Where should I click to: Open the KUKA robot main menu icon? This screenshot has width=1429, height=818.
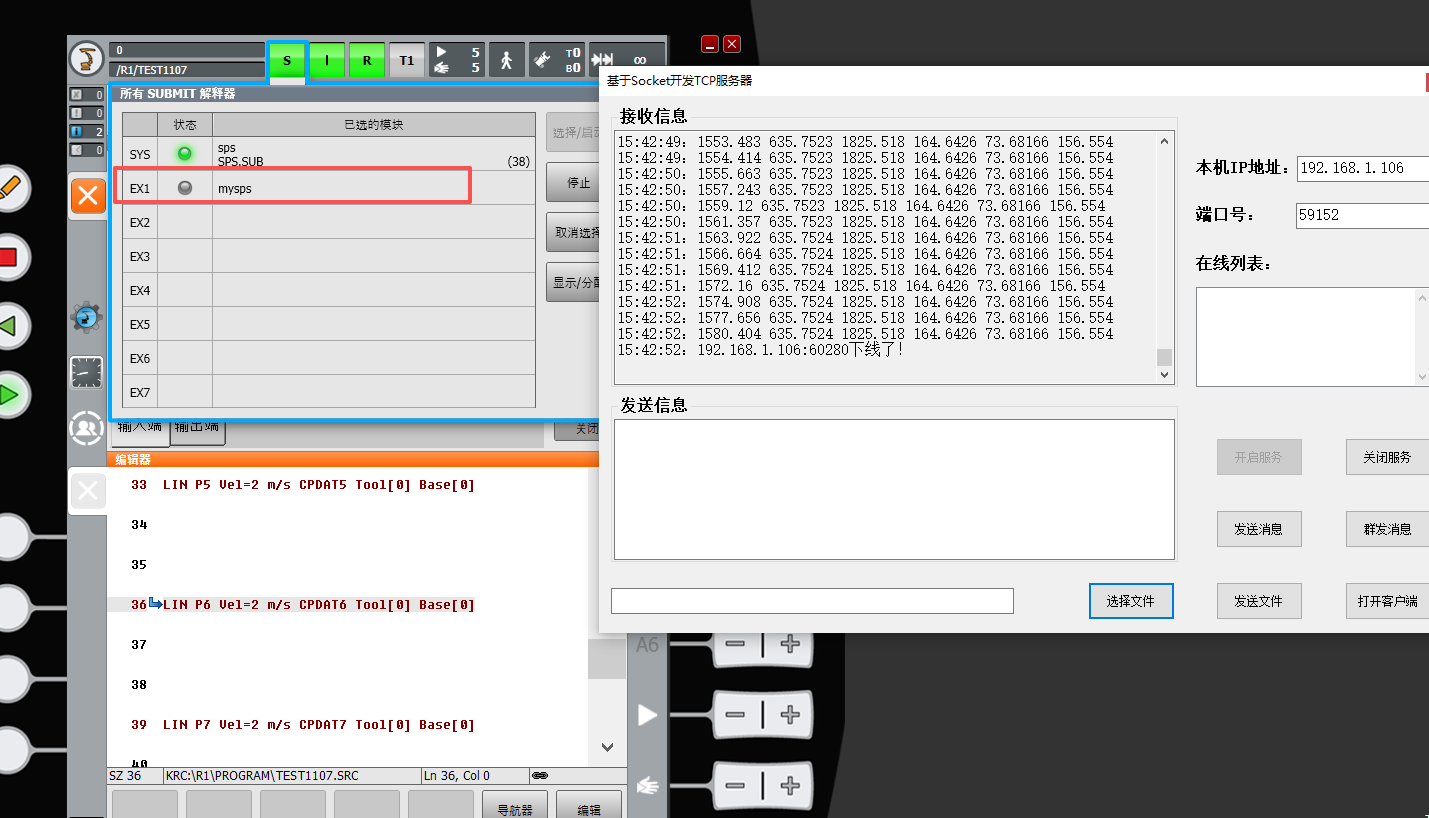pos(87,59)
